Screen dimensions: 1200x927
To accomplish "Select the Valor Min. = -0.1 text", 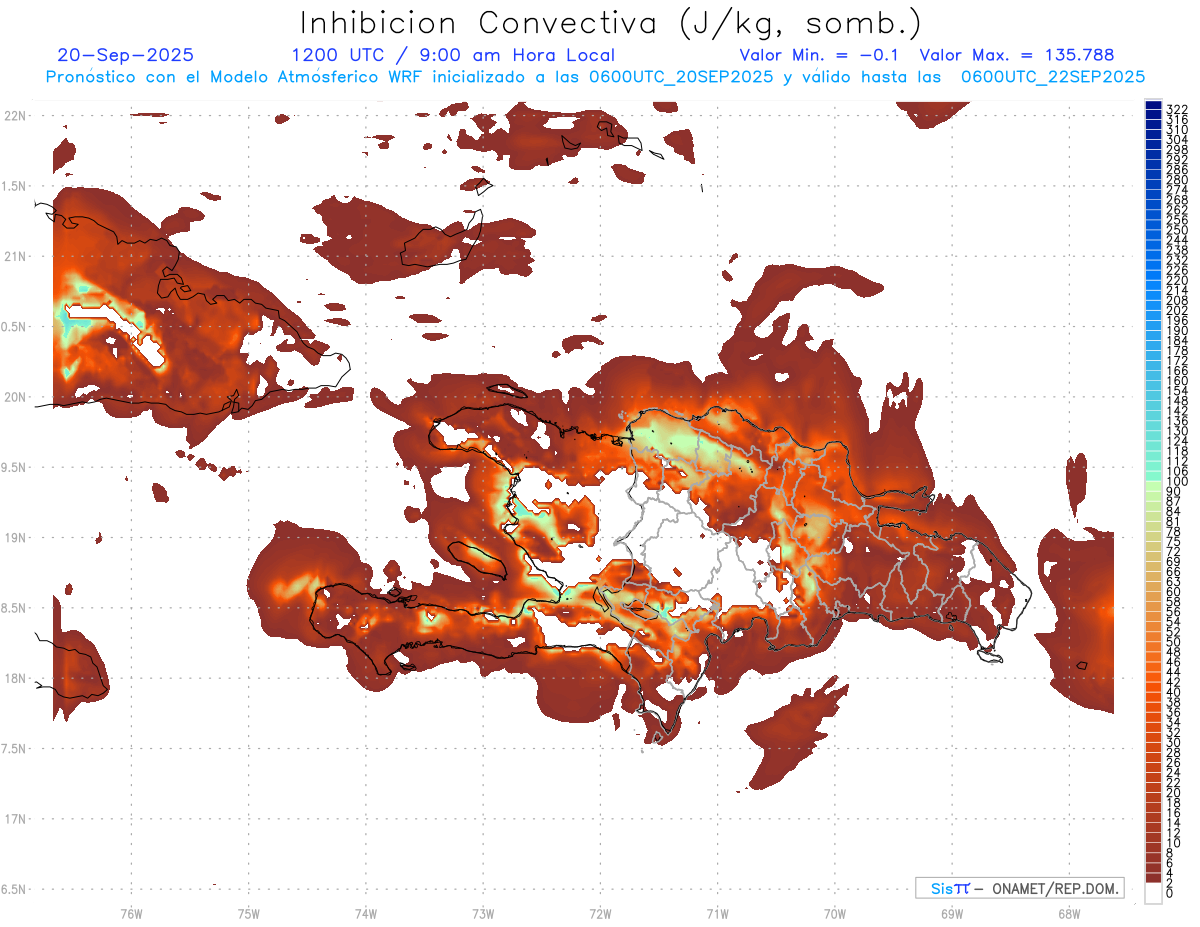I will pyautogui.click(x=821, y=55).
